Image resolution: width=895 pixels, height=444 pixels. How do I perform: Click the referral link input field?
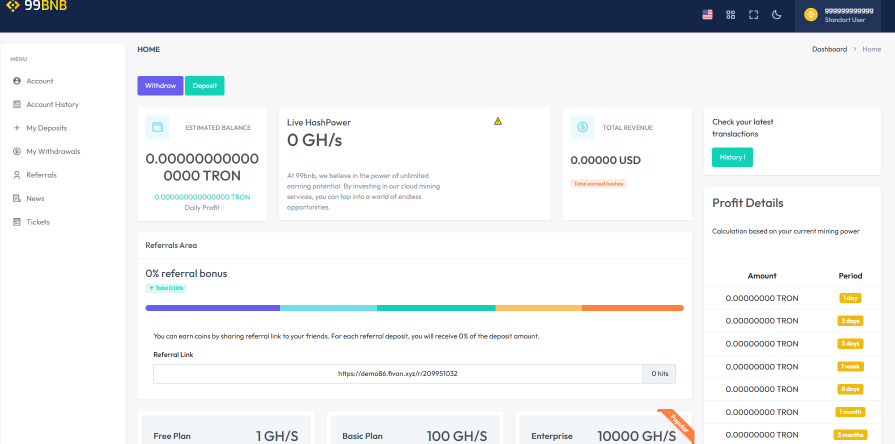397,373
